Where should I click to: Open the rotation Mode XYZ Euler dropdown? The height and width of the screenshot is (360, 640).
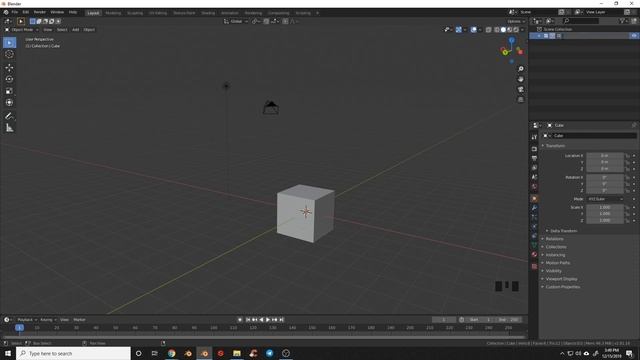pyautogui.click(x=605, y=199)
